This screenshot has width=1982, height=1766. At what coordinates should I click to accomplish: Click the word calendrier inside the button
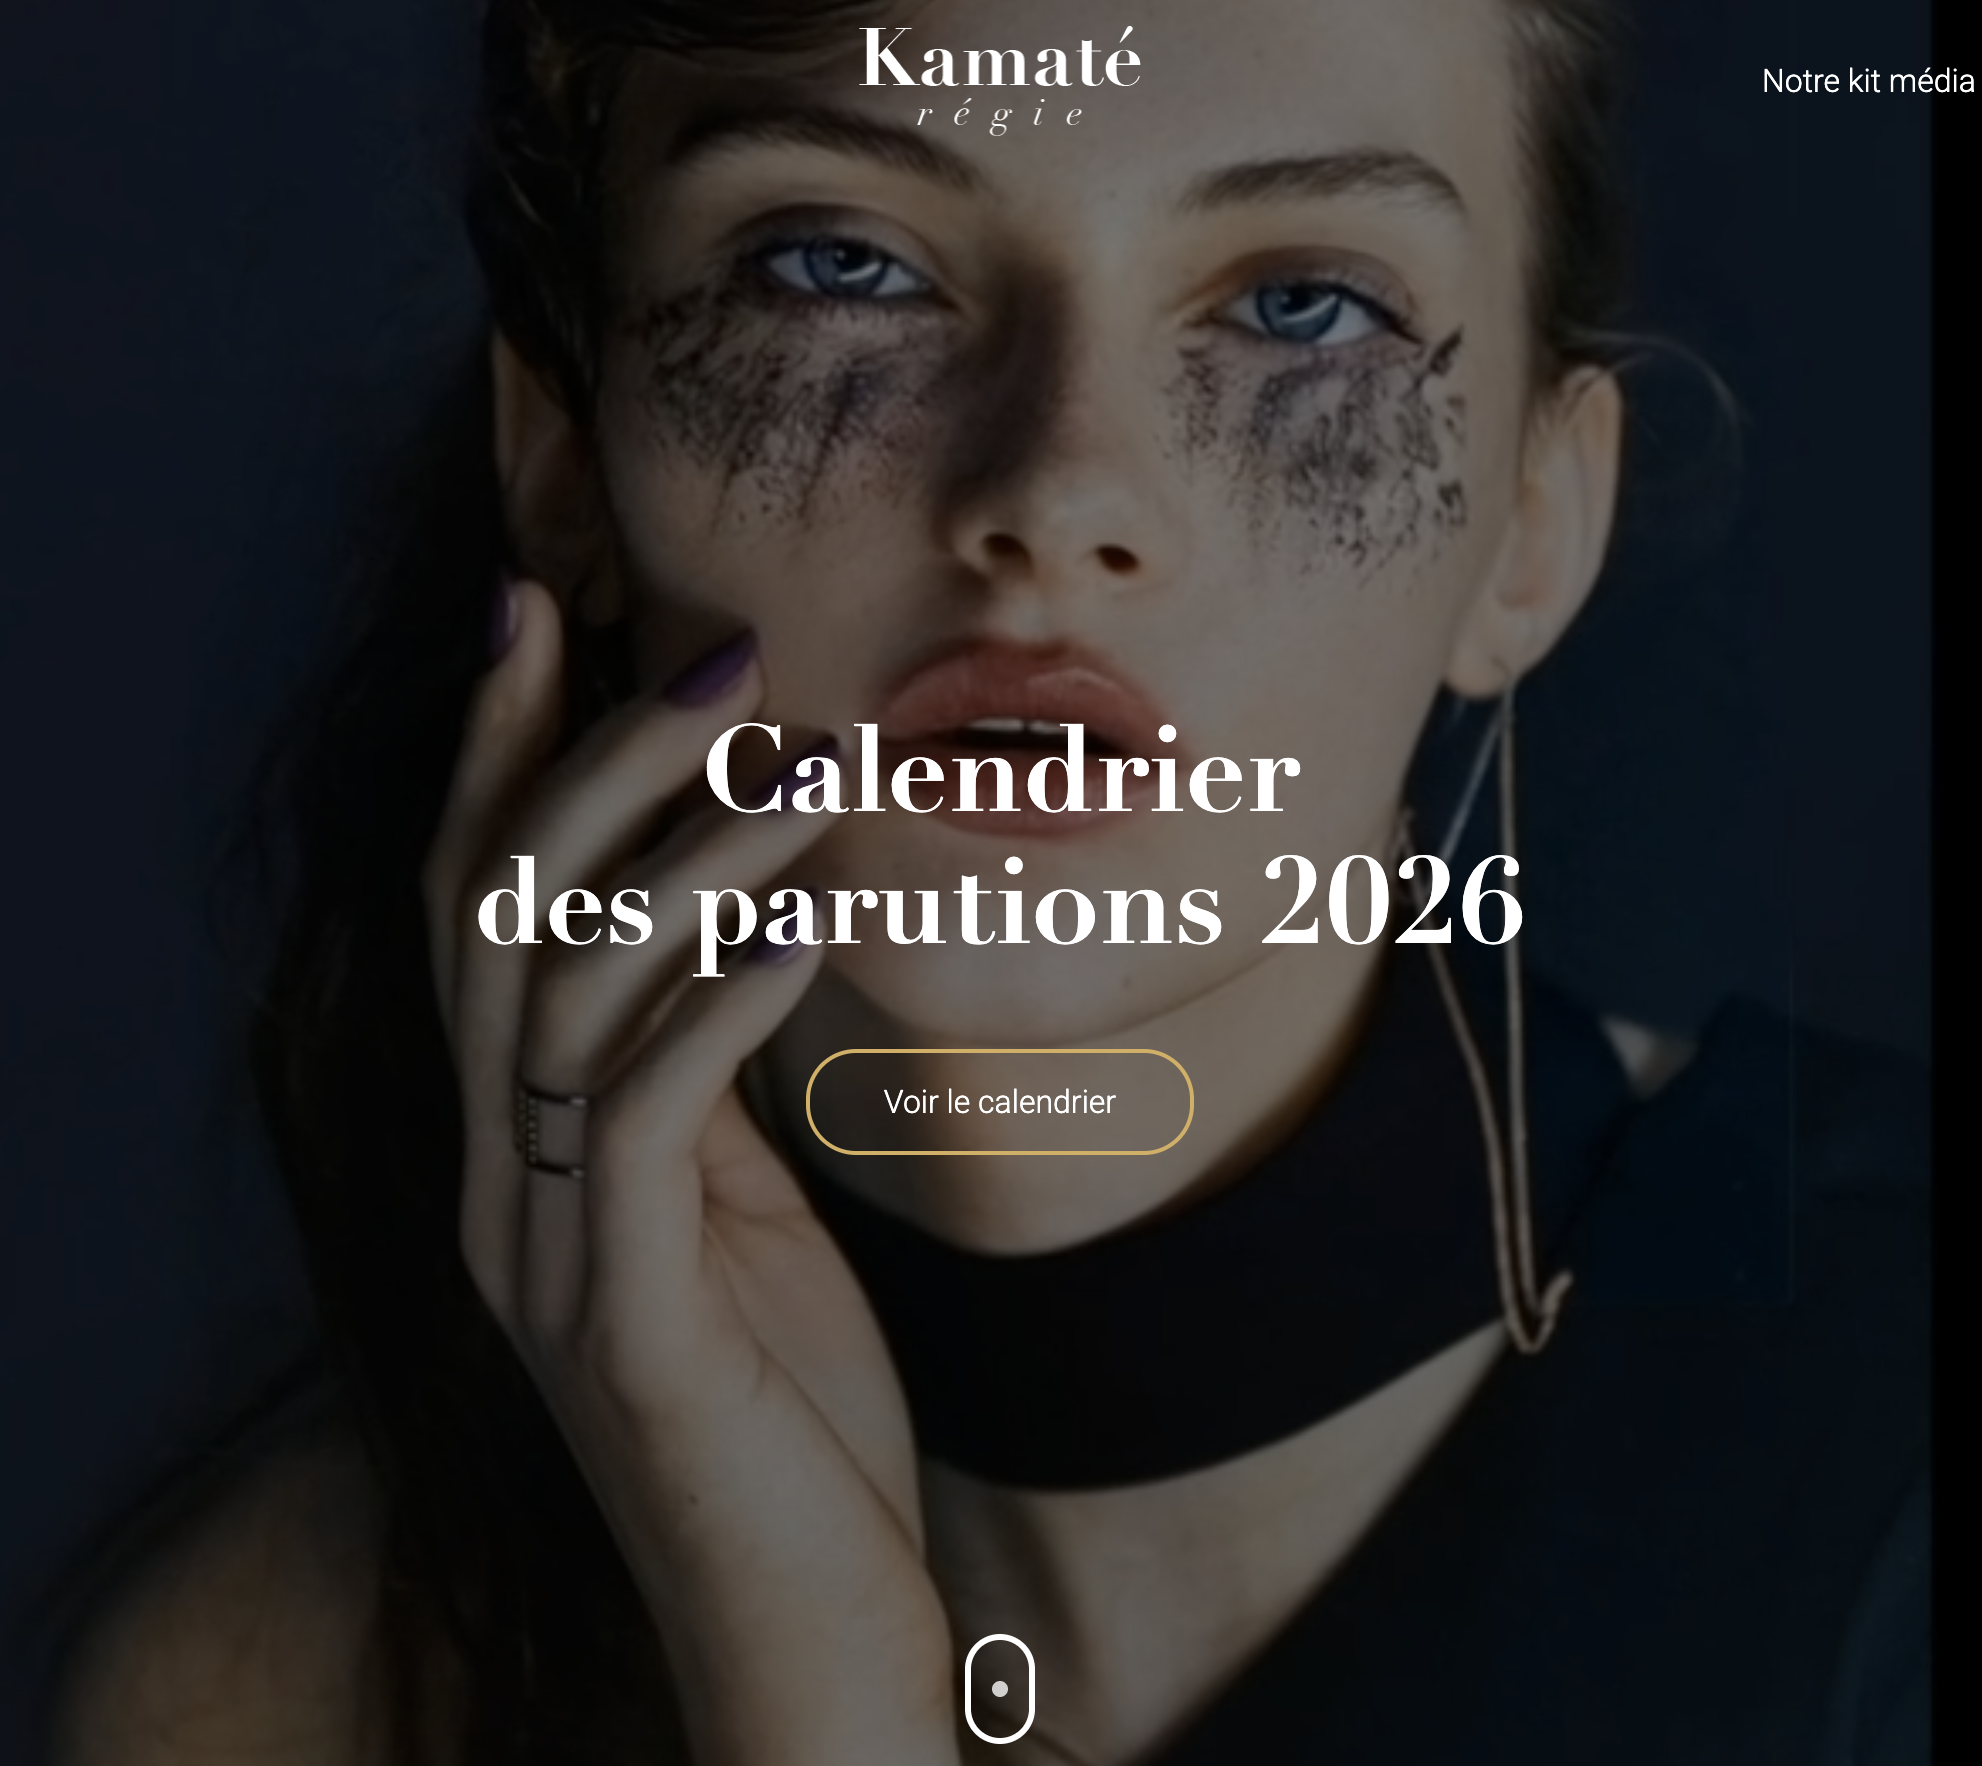(x=1046, y=1102)
